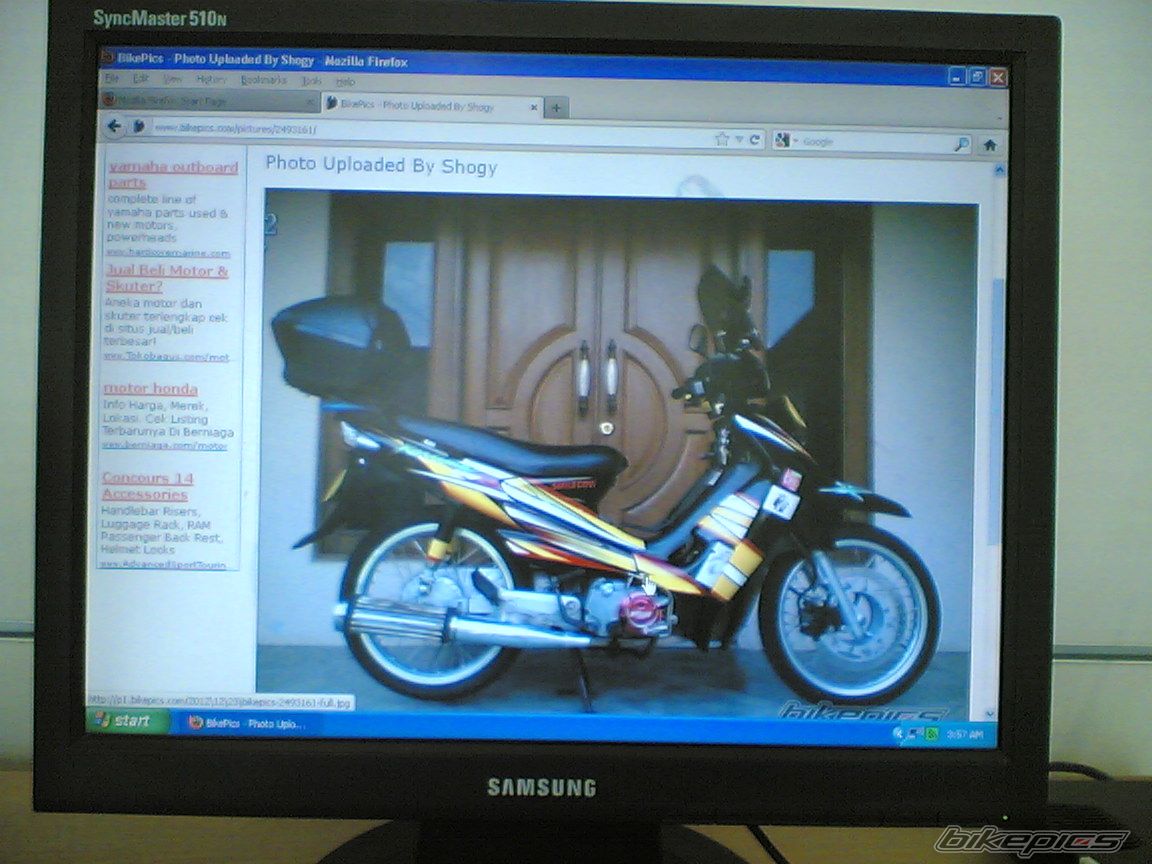Follow the 'motor honda' ad link
The image size is (1152, 864).
[150, 389]
